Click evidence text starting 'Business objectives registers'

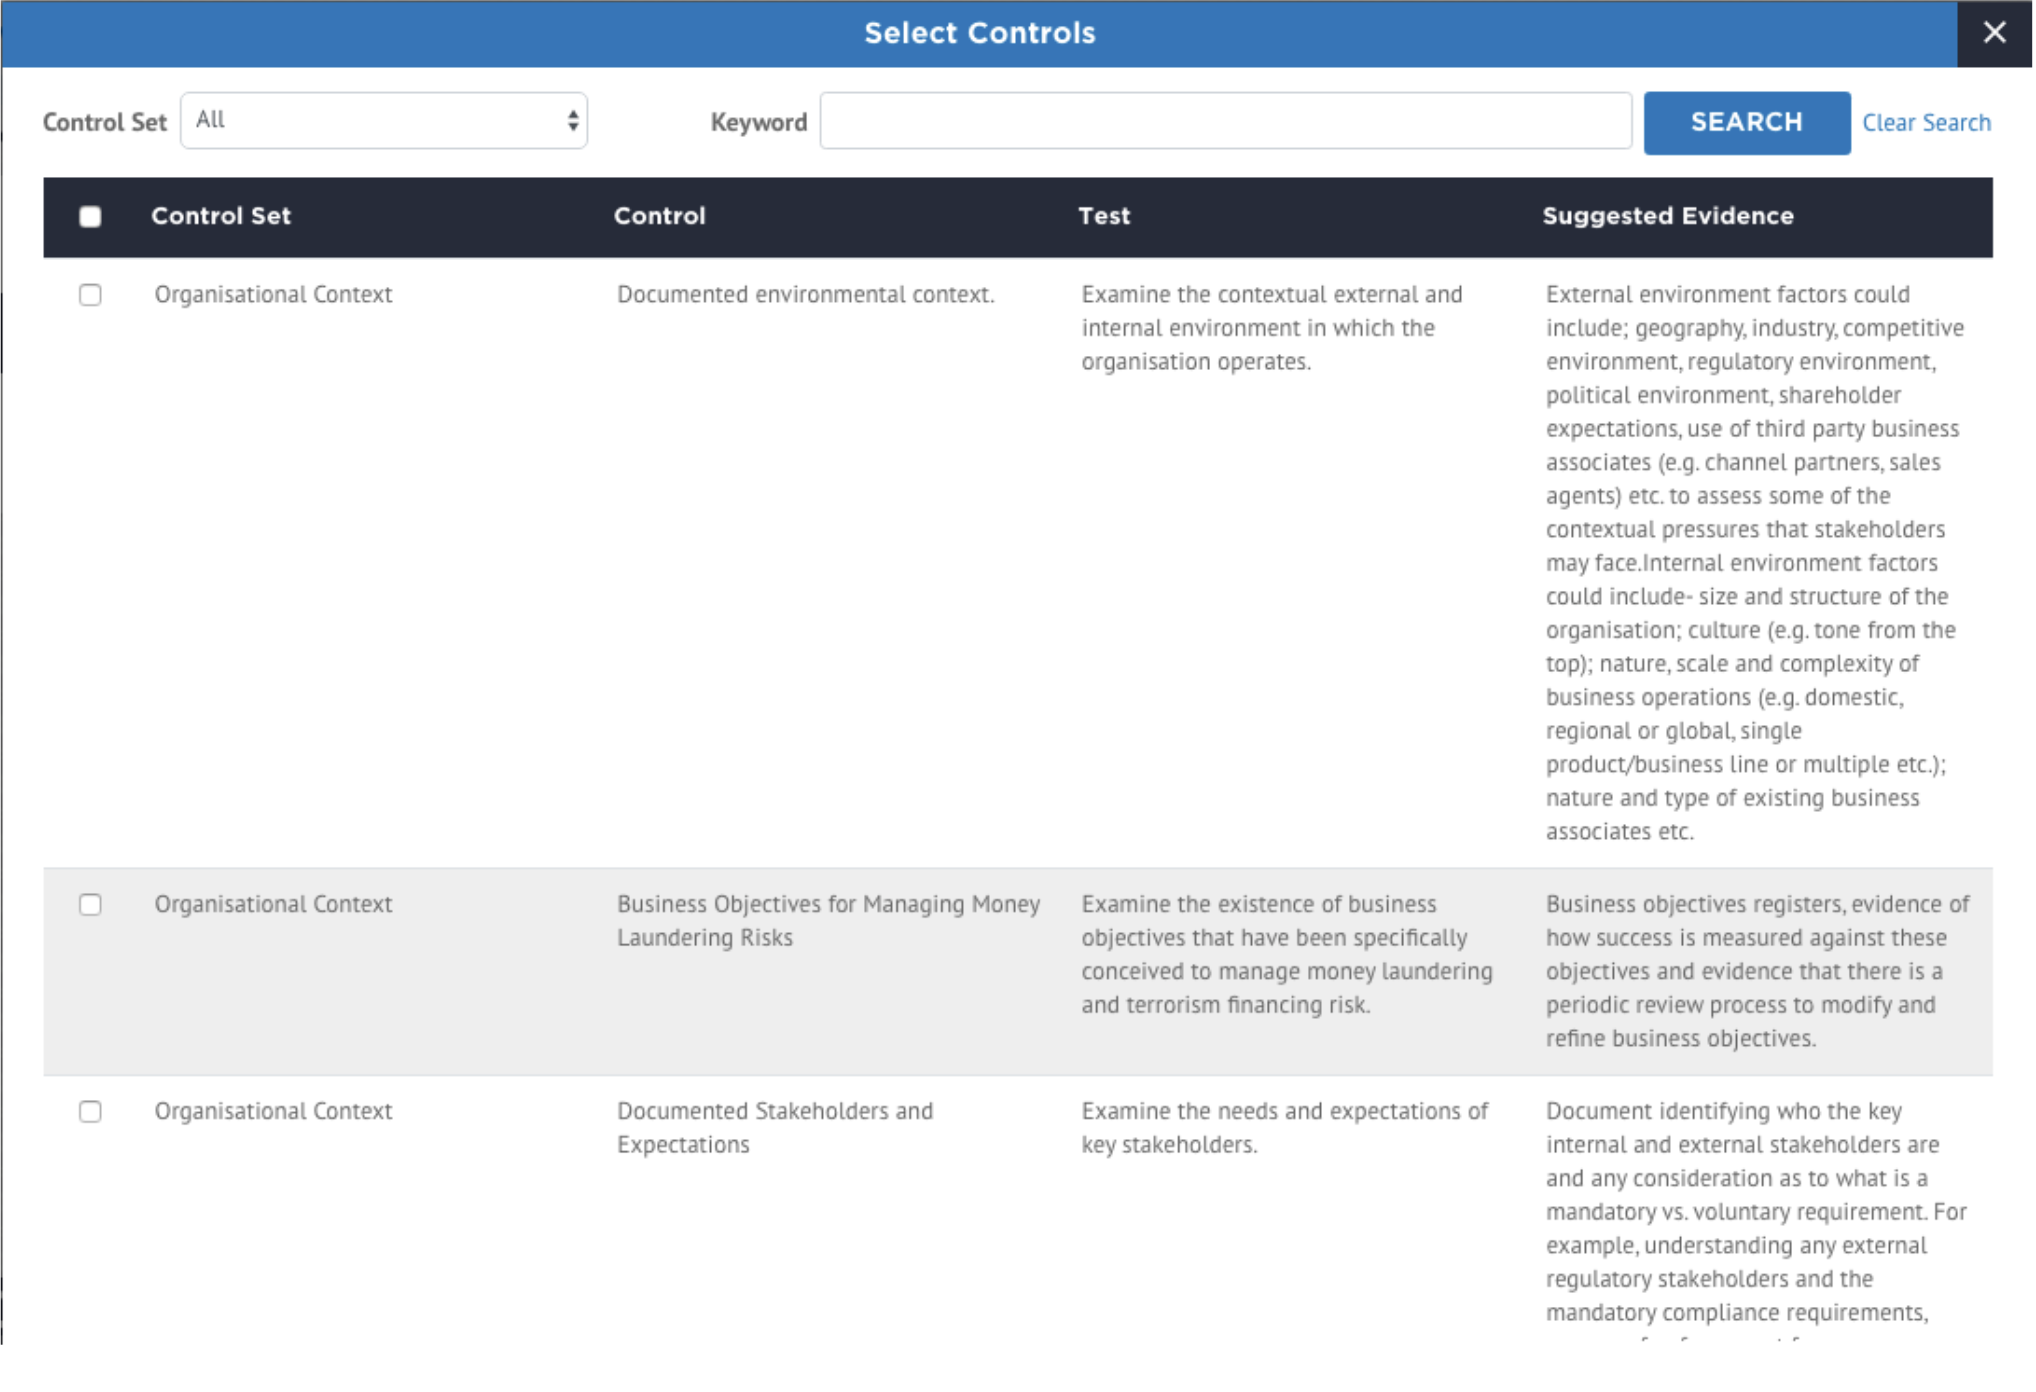pyautogui.click(x=1757, y=971)
